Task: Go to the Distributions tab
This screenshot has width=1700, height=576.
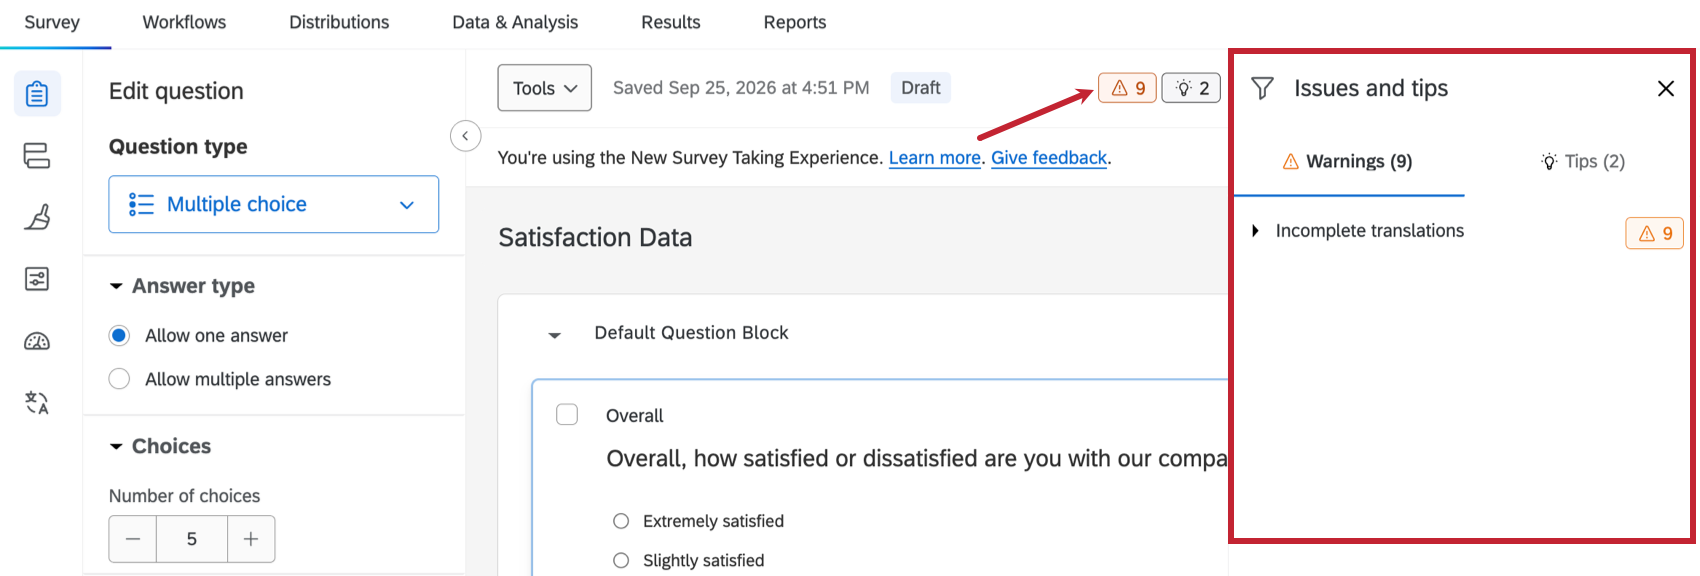Action: point(339,22)
